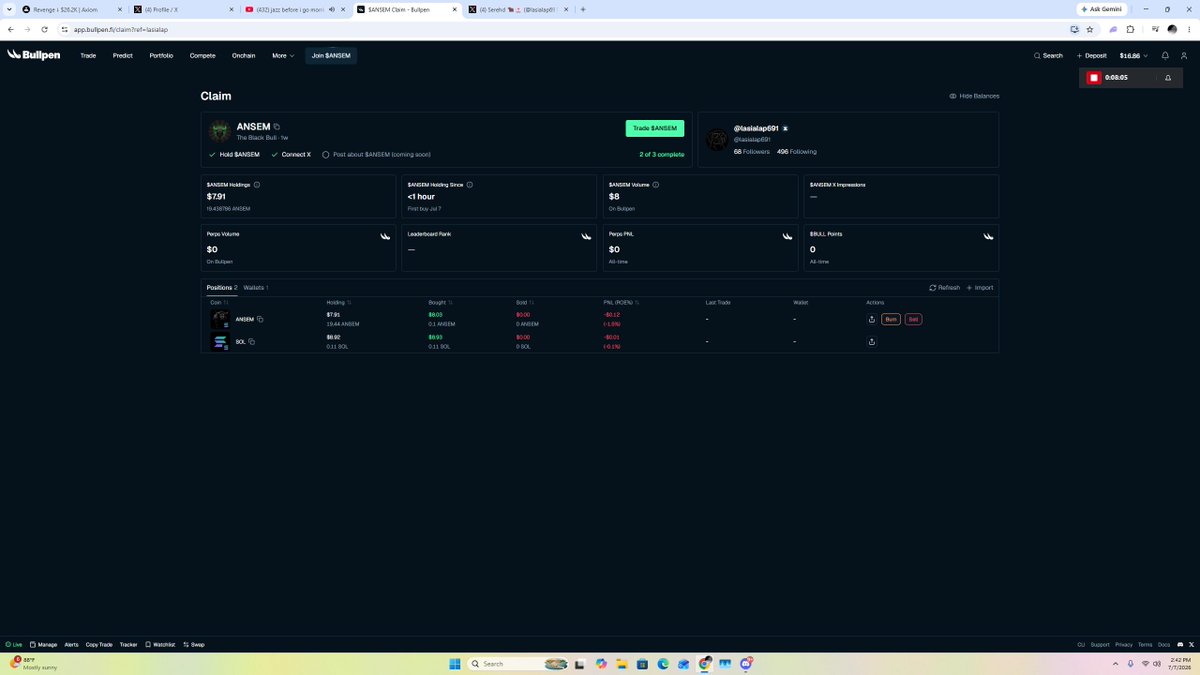1200x675 pixels.
Task: Open the Predict menu item
Action: click(123, 56)
